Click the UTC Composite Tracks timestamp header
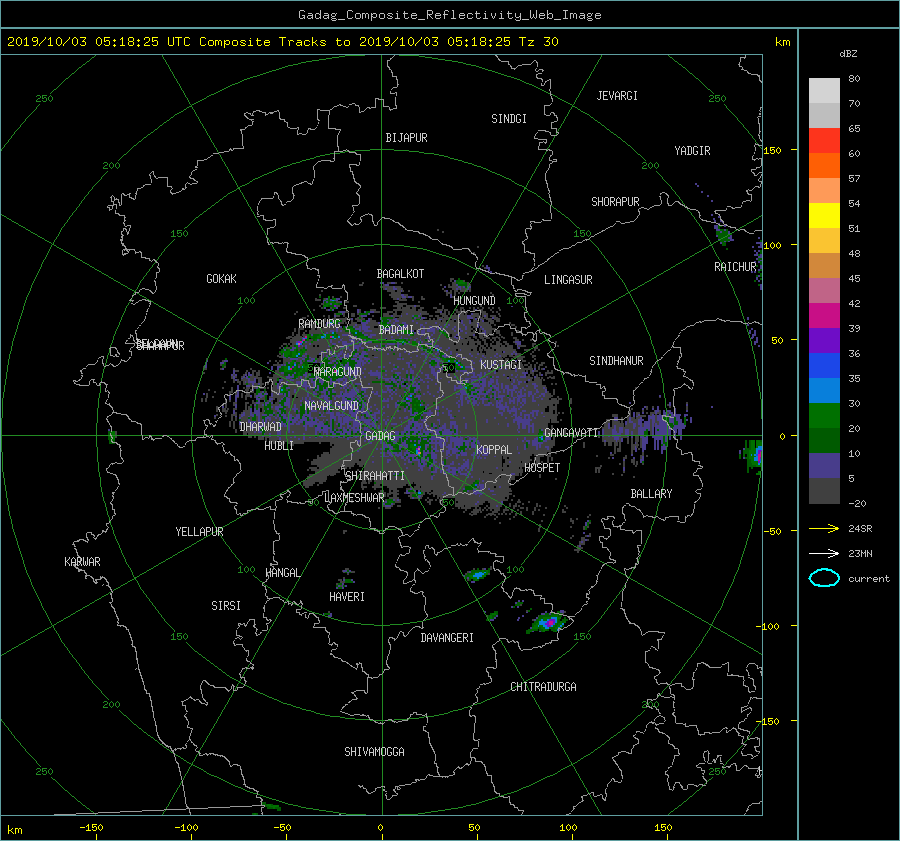900x841 pixels. coord(282,42)
